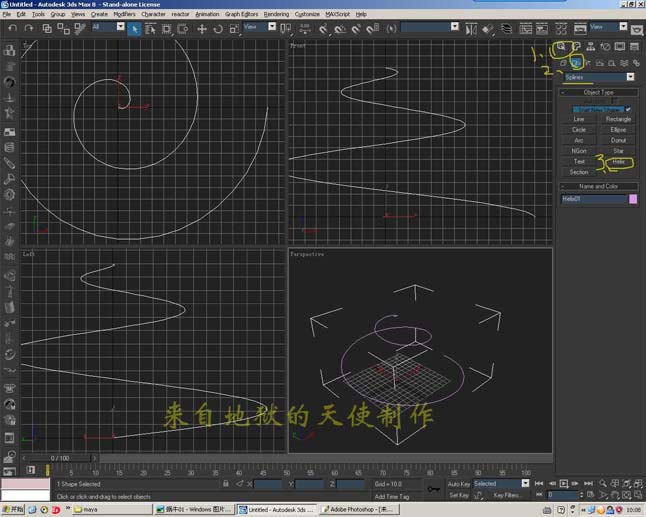This screenshot has height=517, width=646.
Task: Open the Selected key filter dropdown
Action: pos(501,484)
